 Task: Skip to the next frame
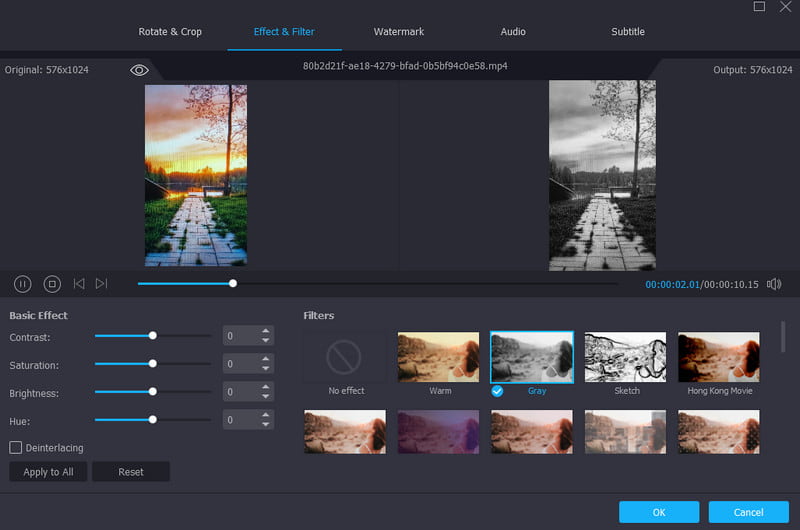(x=101, y=284)
